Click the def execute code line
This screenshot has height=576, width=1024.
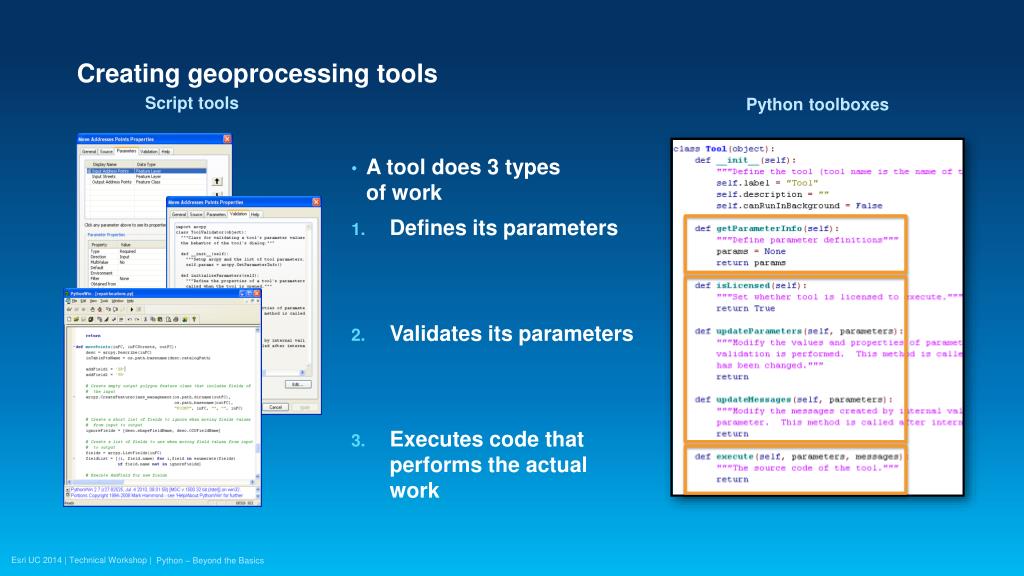[x=799, y=456]
